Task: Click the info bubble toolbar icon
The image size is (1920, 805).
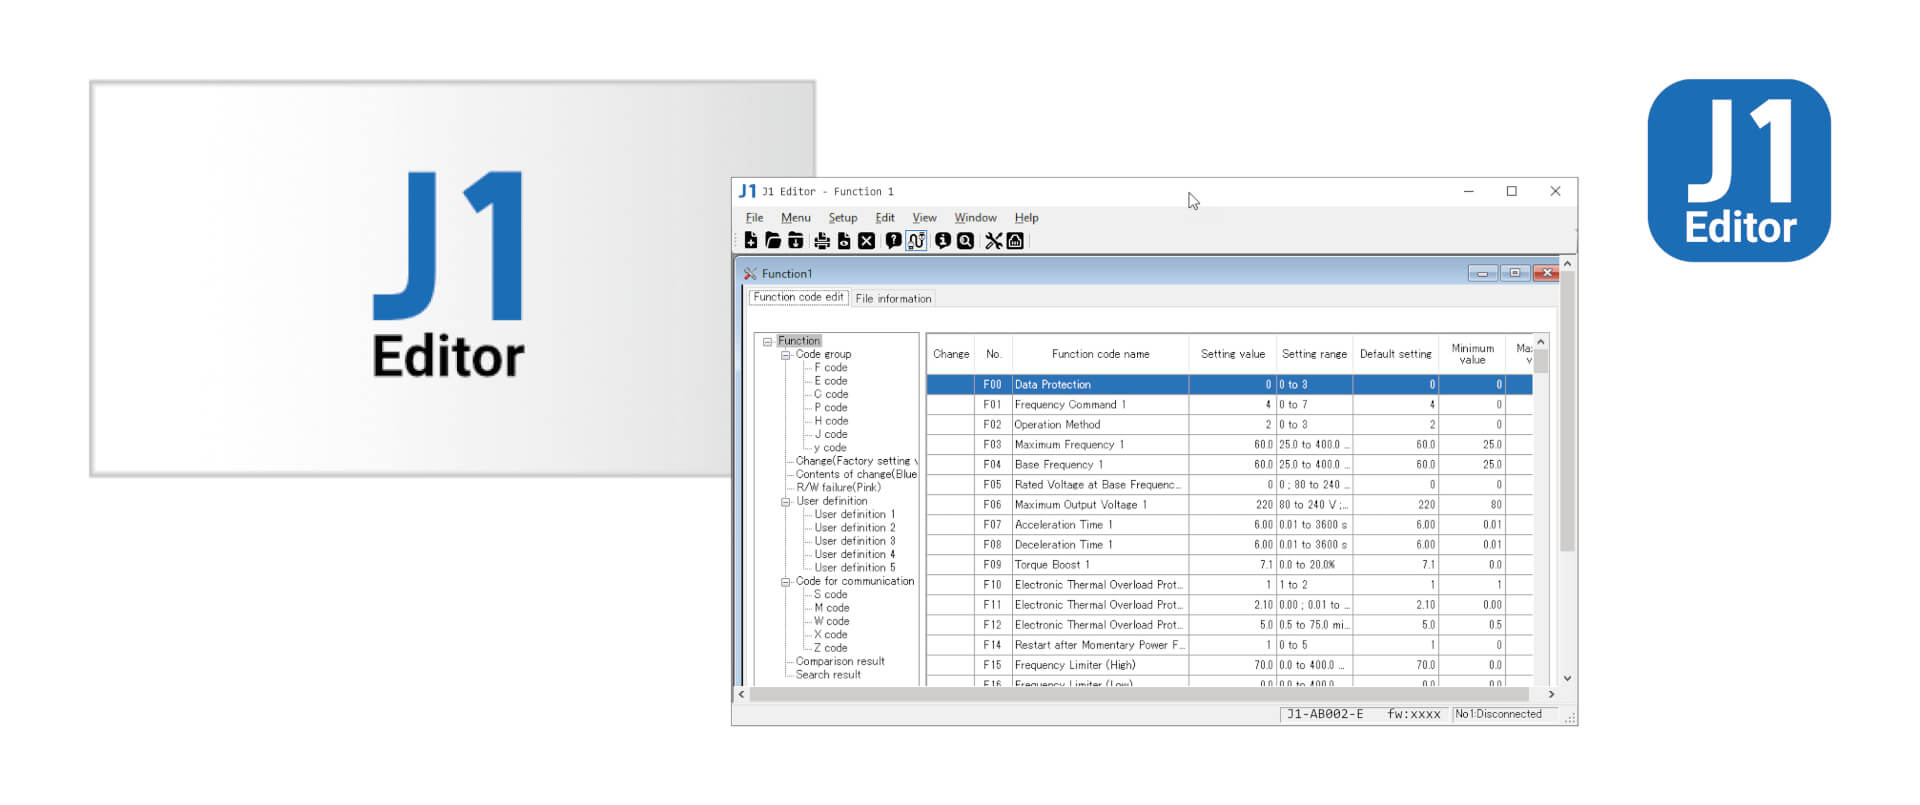Action: (x=942, y=241)
